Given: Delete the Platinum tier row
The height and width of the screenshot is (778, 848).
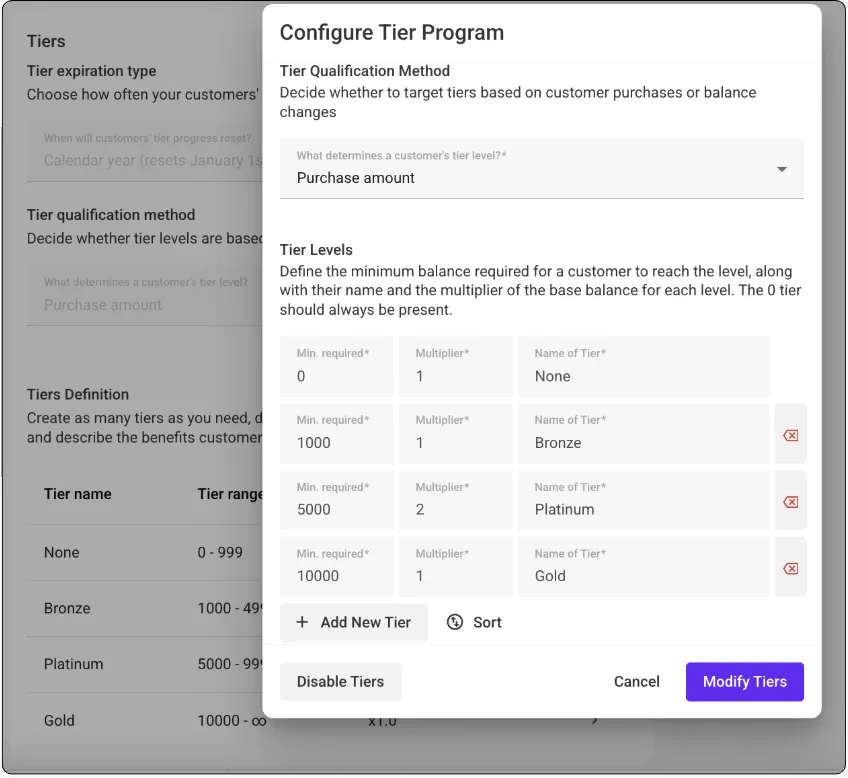Looking at the screenshot, I should 790,502.
